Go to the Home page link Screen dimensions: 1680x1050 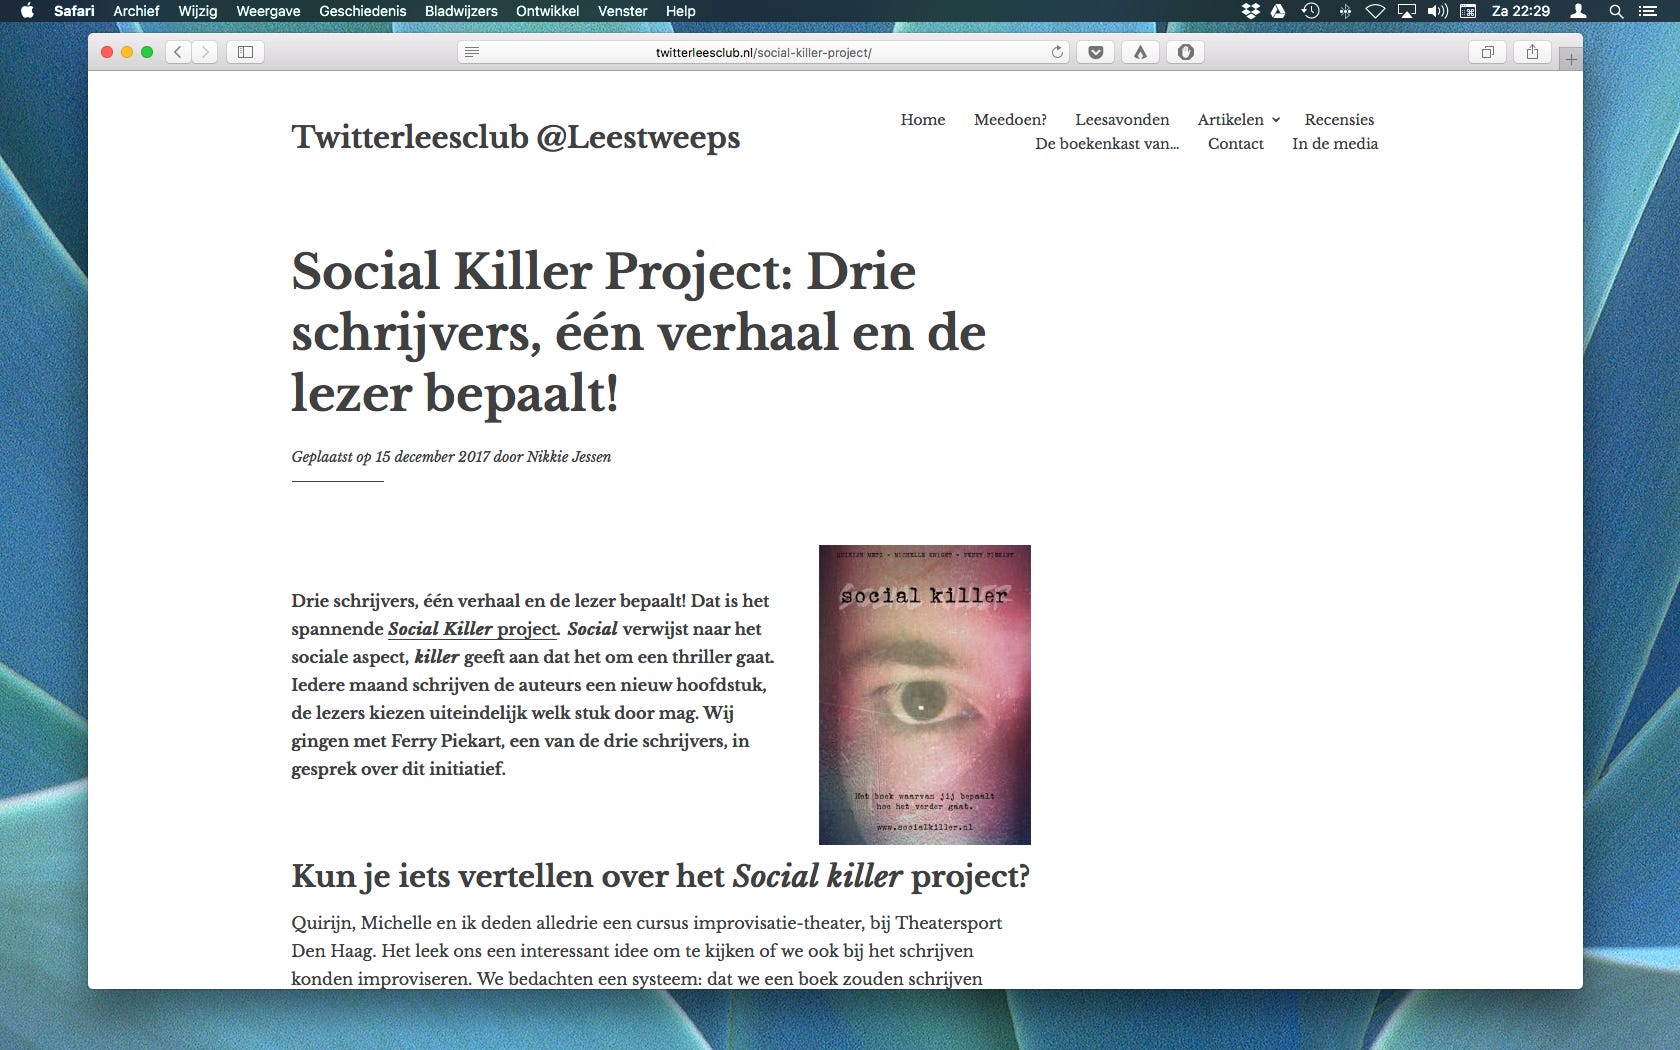[922, 119]
